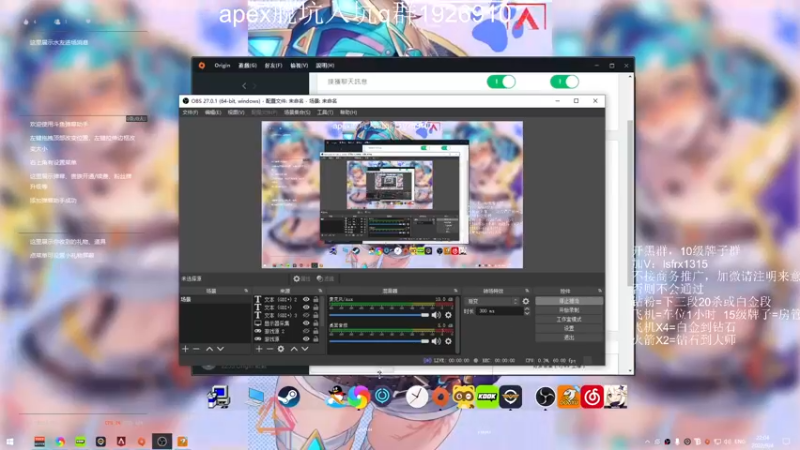The width and height of the screenshot is (800, 450).
Task: Go back in Origin with the left arrow
Action: (x=244, y=86)
